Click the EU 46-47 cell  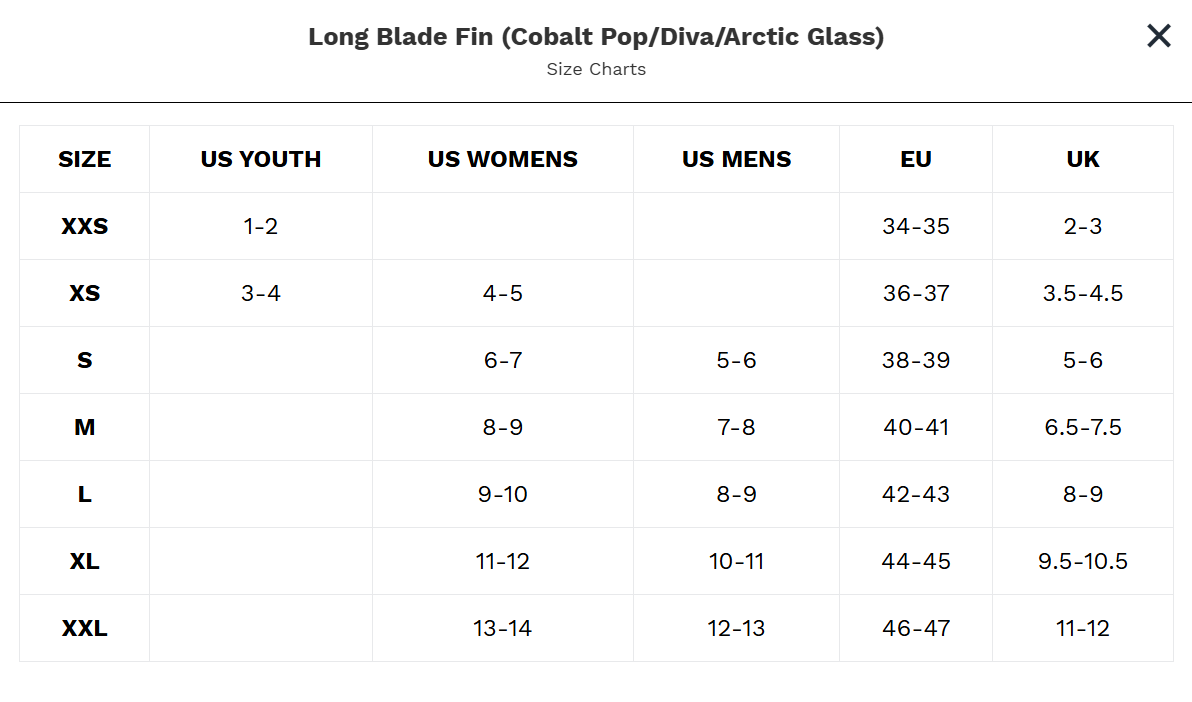click(916, 628)
